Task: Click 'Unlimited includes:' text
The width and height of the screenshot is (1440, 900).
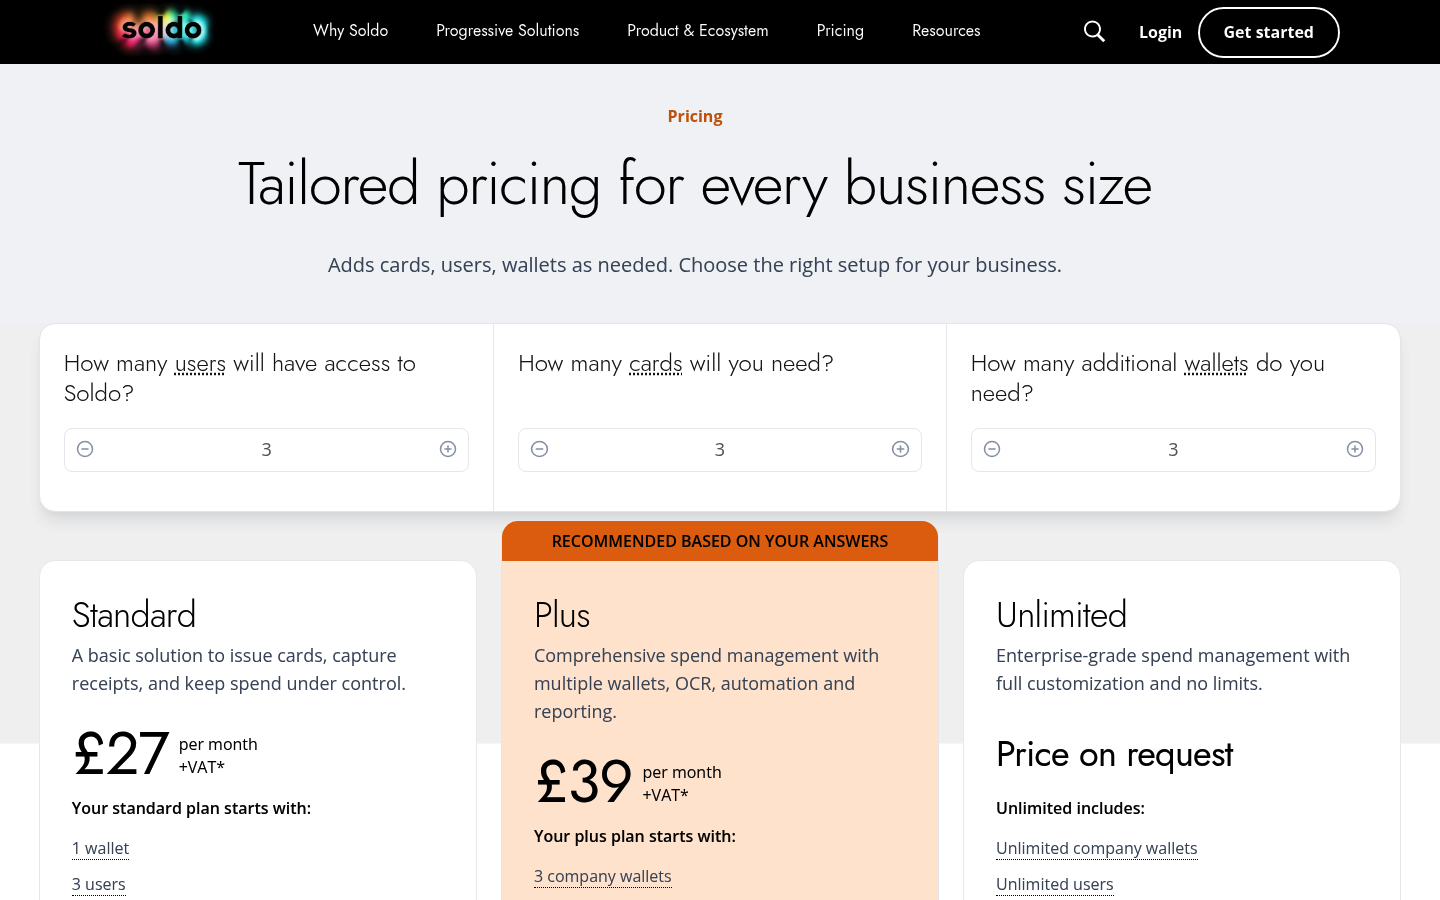Action: [1070, 808]
